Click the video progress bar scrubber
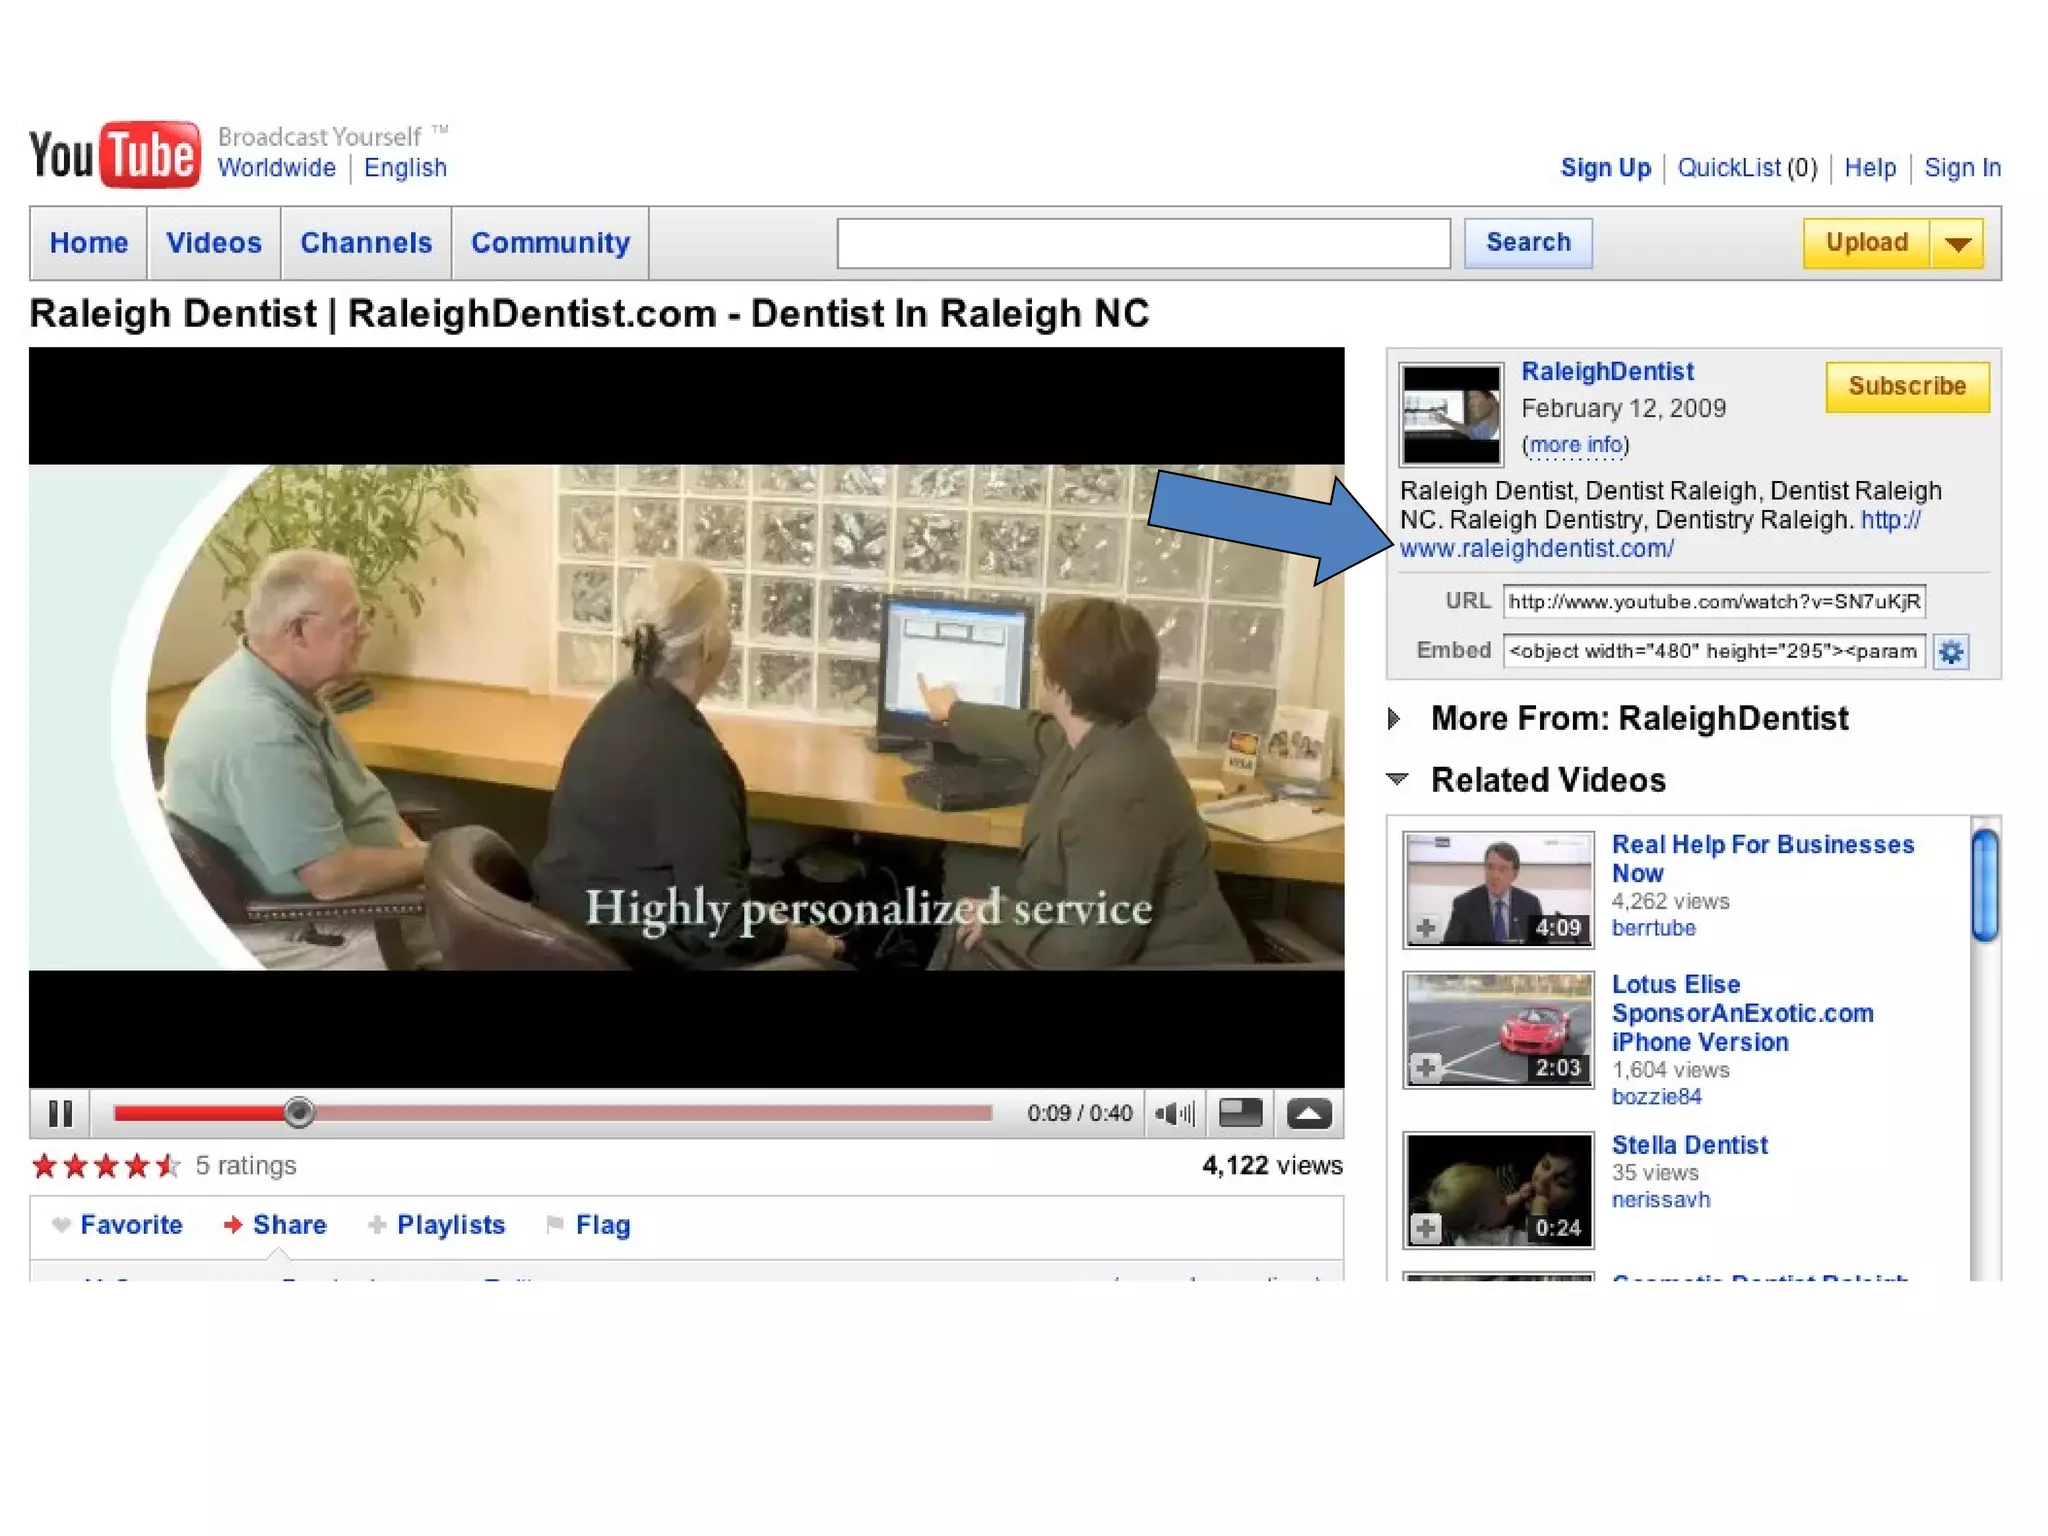 point(298,1112)
